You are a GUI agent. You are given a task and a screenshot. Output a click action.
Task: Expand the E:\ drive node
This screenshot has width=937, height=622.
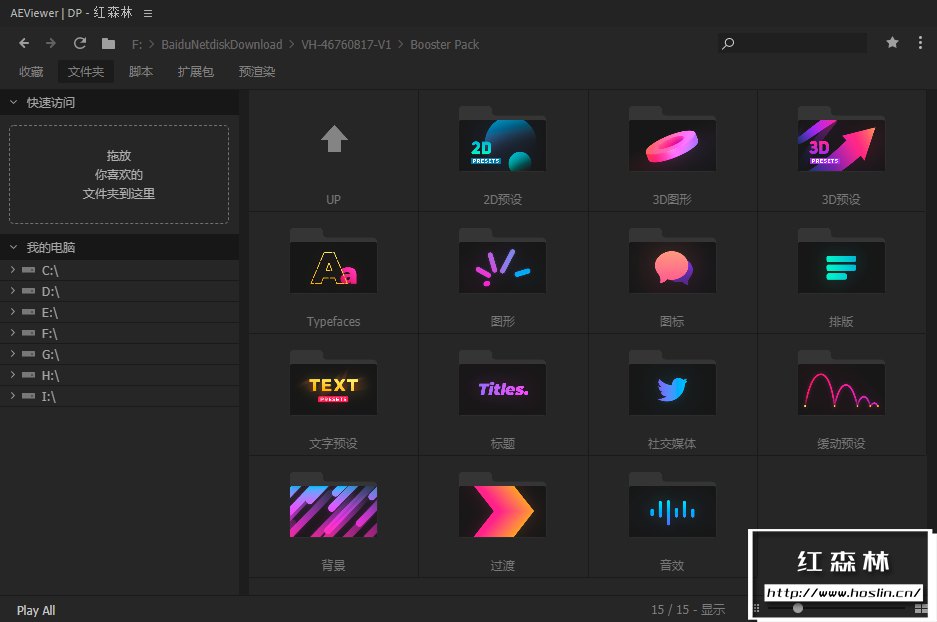tap(13, 312)
